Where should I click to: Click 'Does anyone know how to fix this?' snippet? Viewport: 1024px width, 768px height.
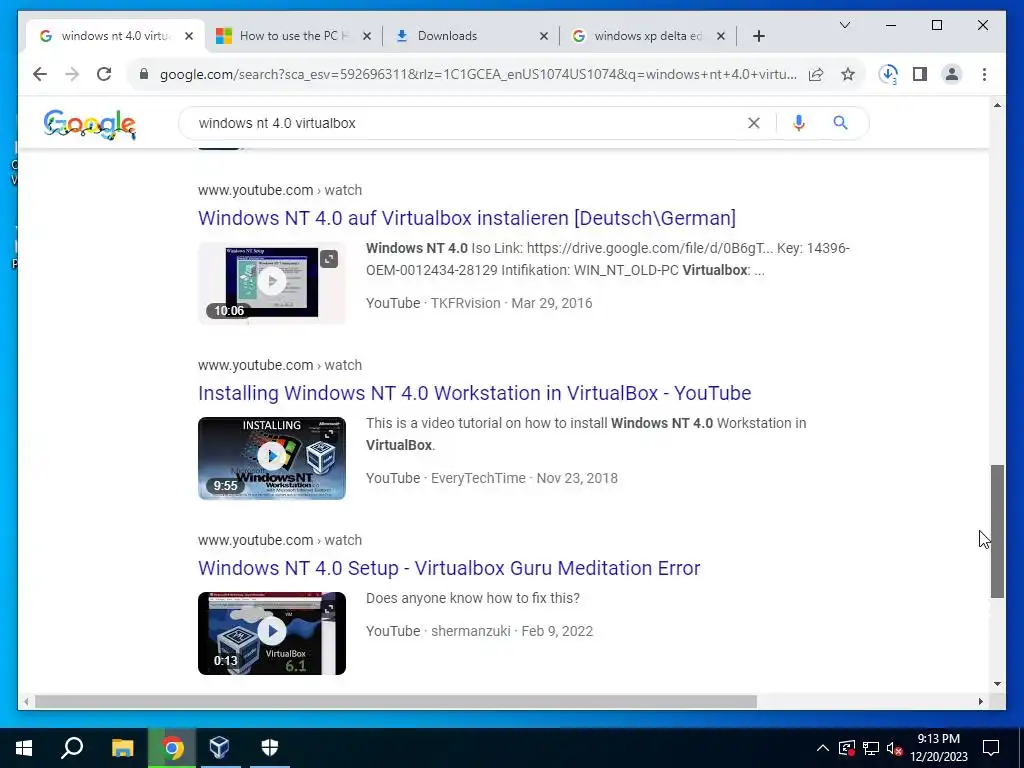472,598
